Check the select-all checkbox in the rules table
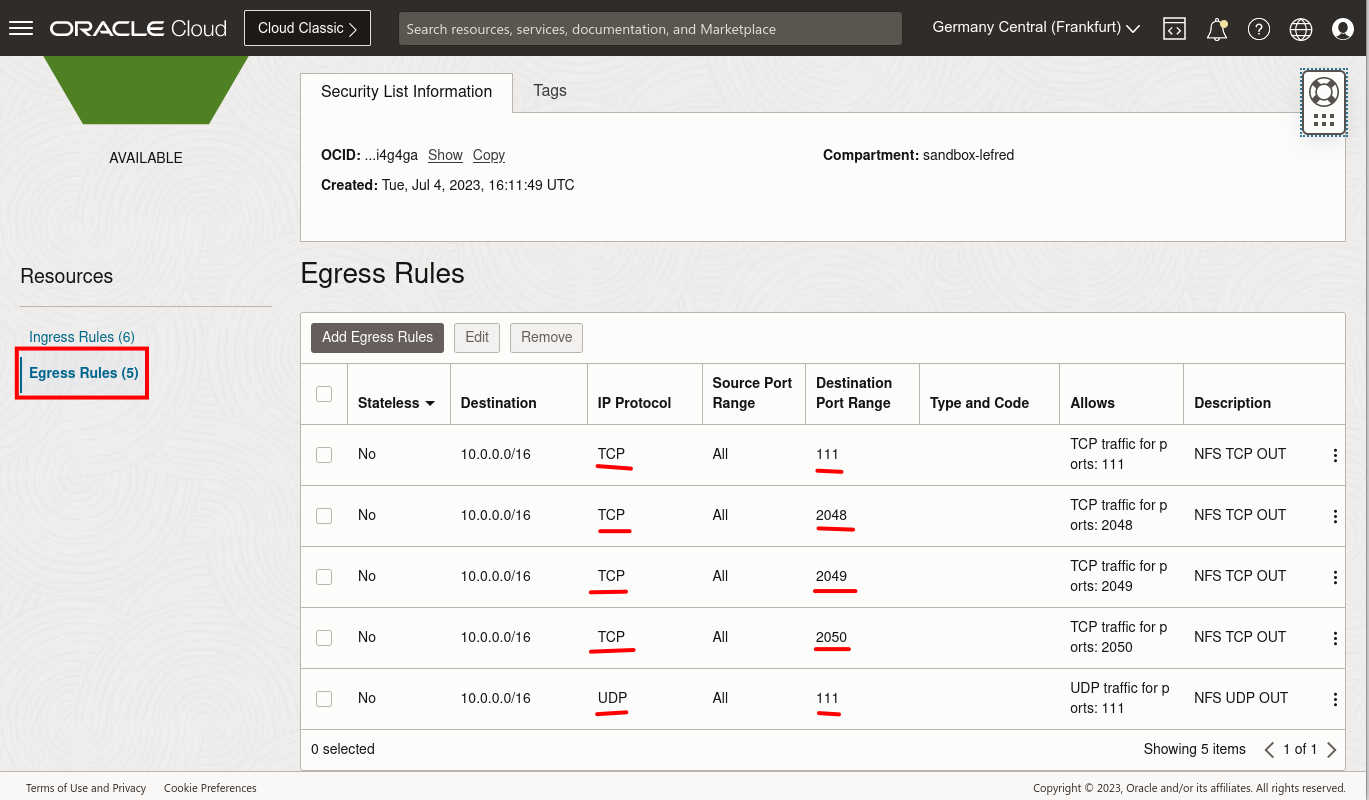 click(x=324, y=393)
